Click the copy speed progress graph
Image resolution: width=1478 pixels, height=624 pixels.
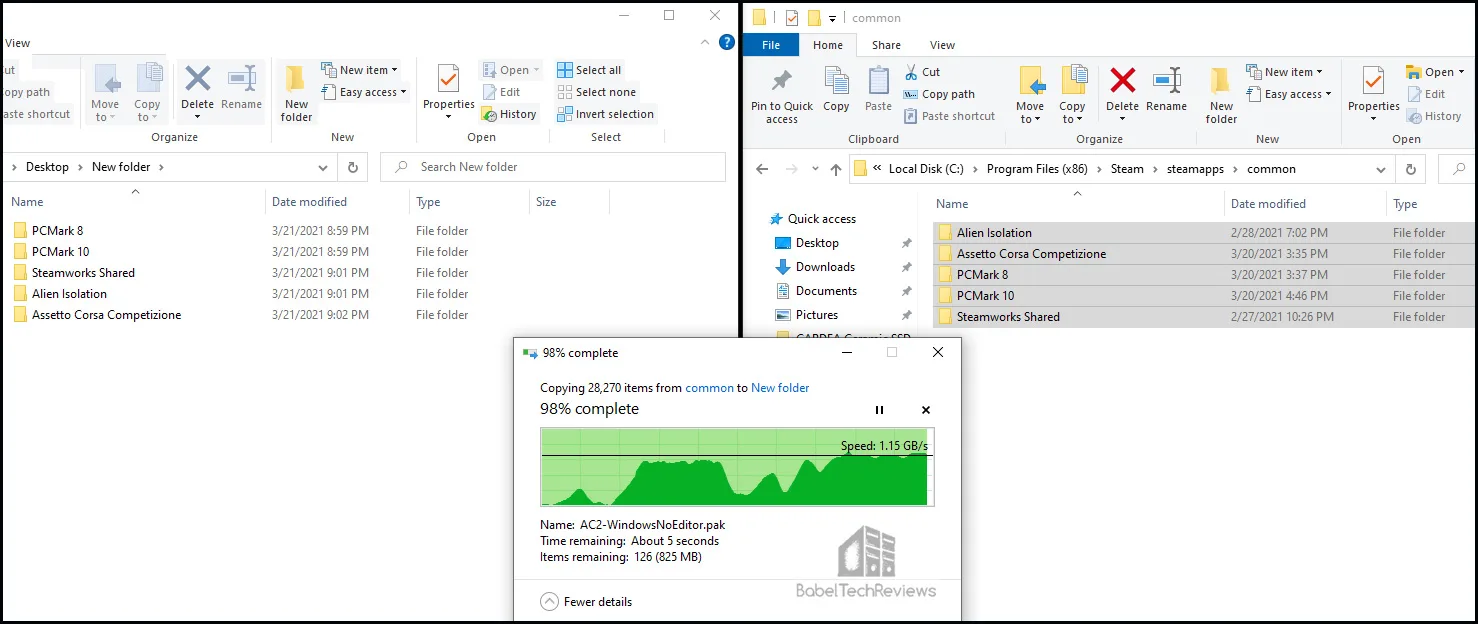[737, 467]
